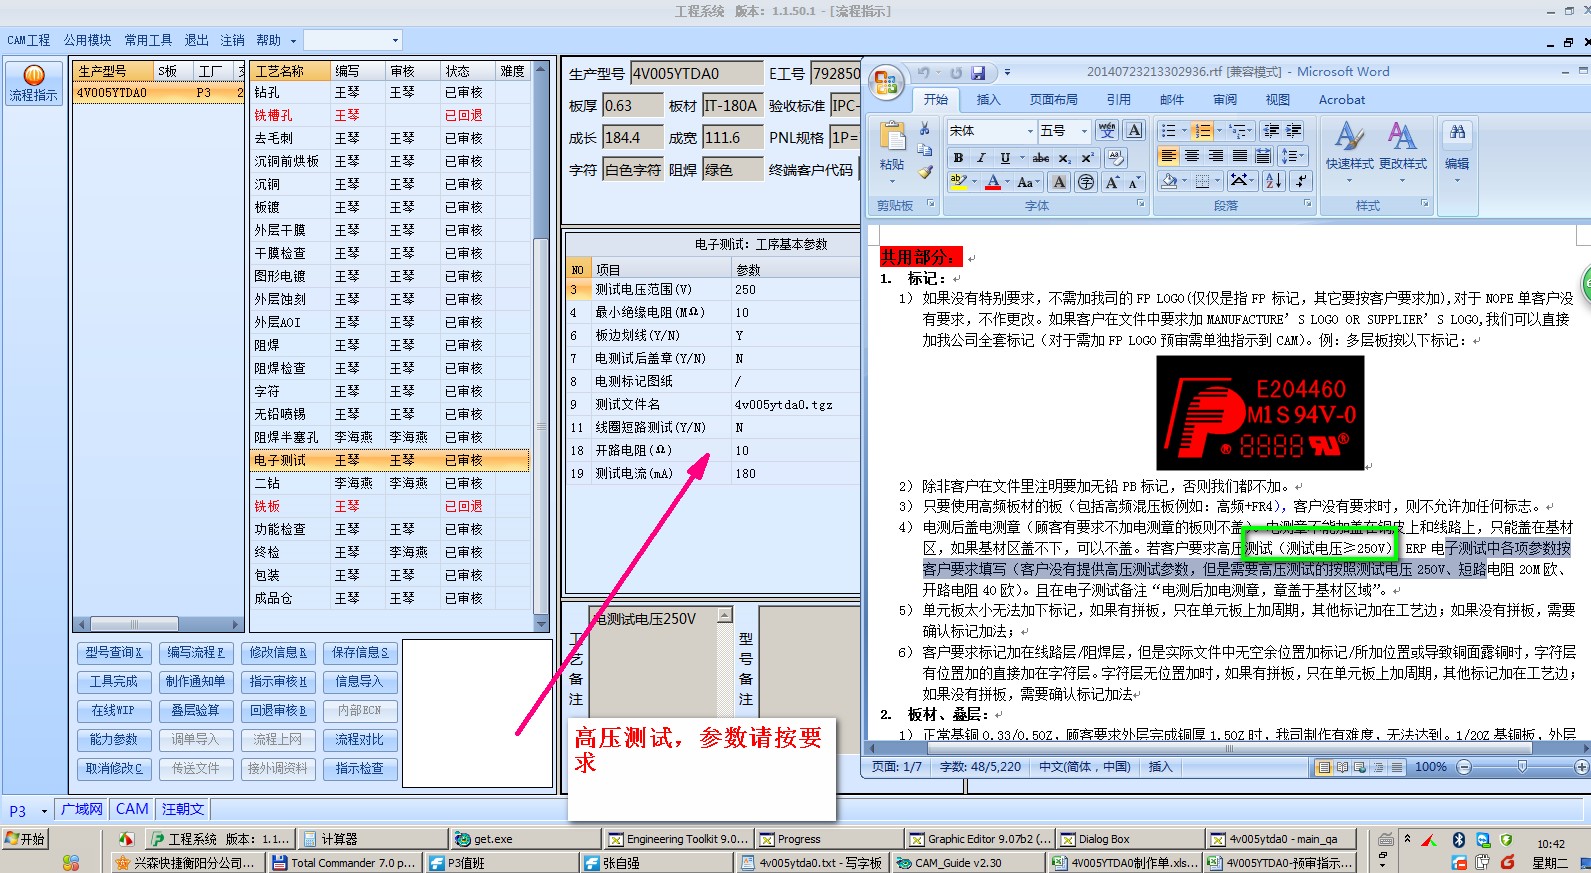The image size is (1591, 873).
Task: Toggle show paragraph marks
Action: [1300, 181]
